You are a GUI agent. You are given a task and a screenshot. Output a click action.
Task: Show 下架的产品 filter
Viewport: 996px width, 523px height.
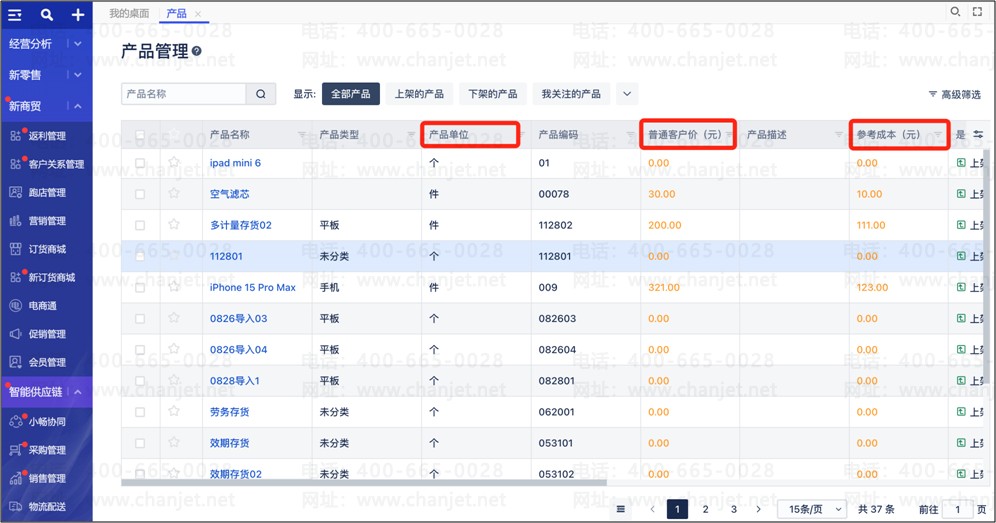(493, 94)
